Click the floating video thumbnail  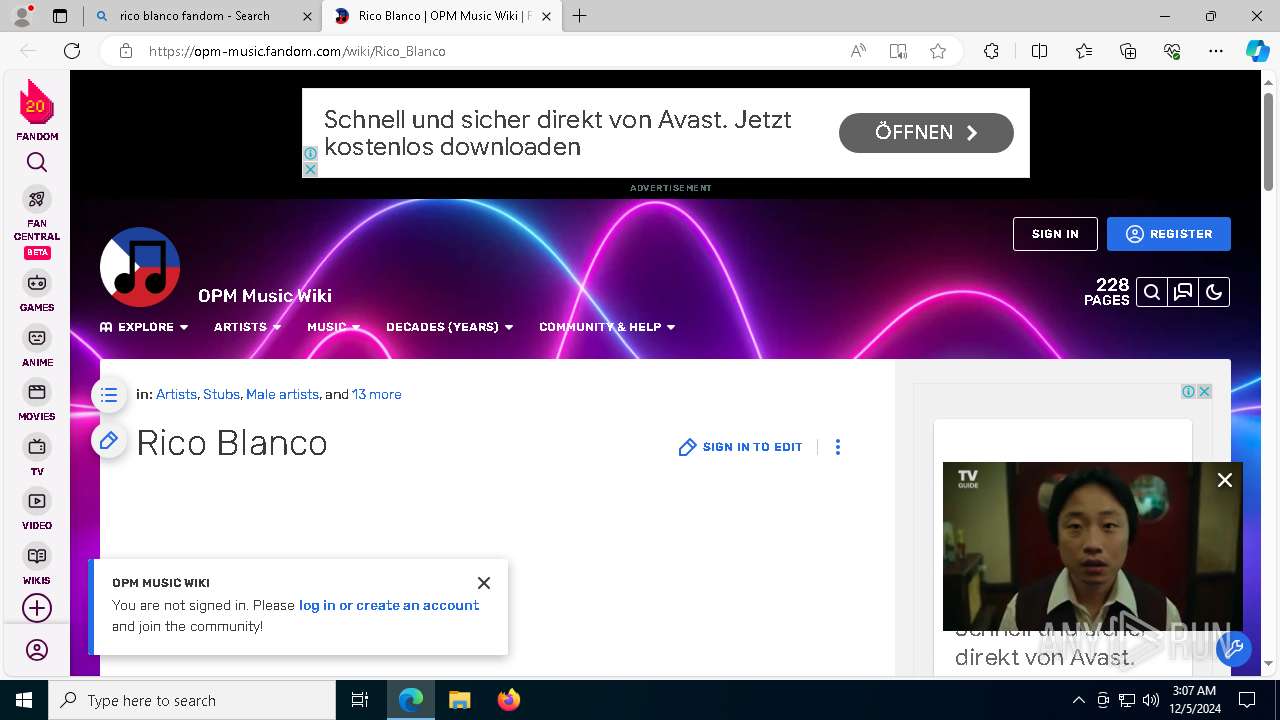(x=1092, y=546)
